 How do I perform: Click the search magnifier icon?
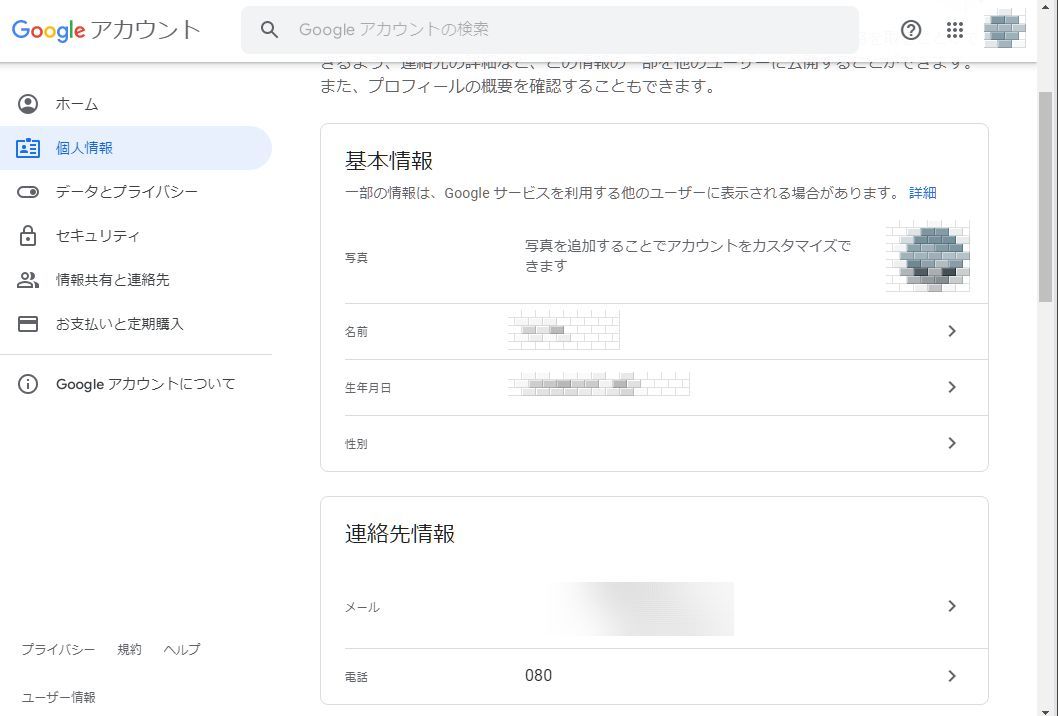coord(269,30)
